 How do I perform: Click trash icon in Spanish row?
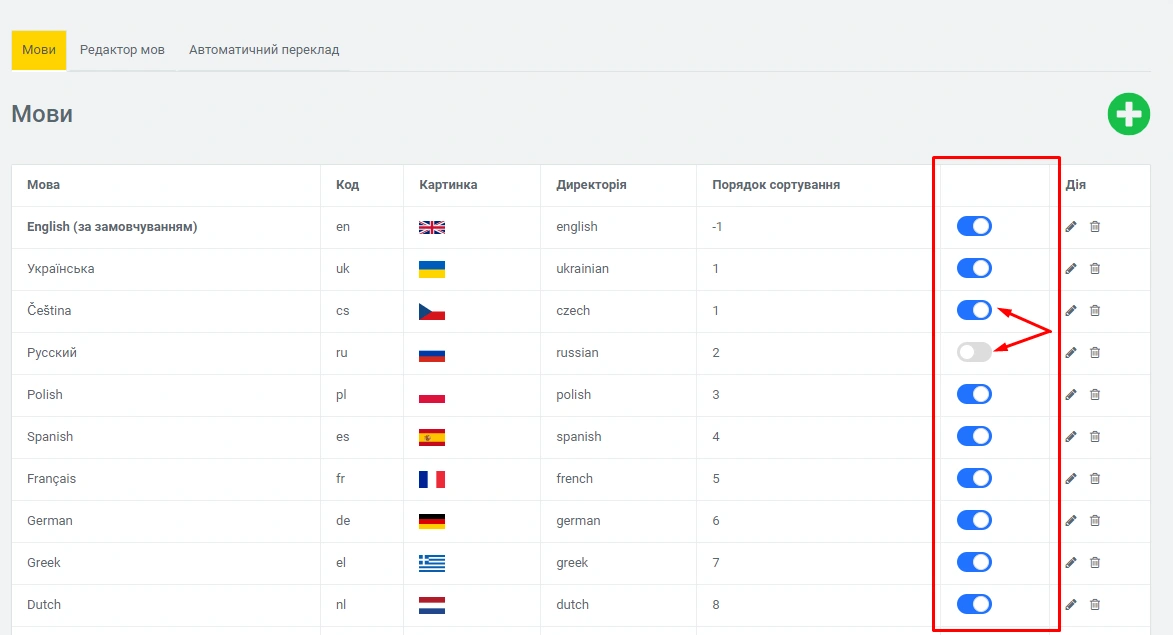coord(1095,437)
